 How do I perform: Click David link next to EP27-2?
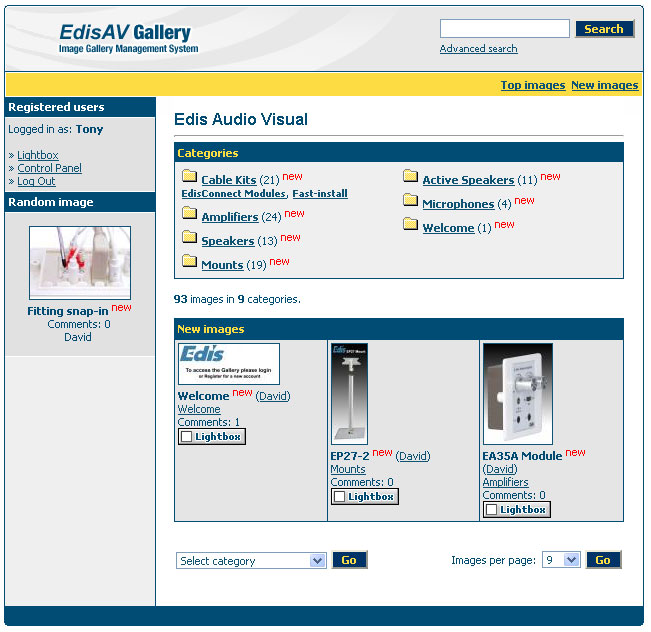(x=413, y=456)
